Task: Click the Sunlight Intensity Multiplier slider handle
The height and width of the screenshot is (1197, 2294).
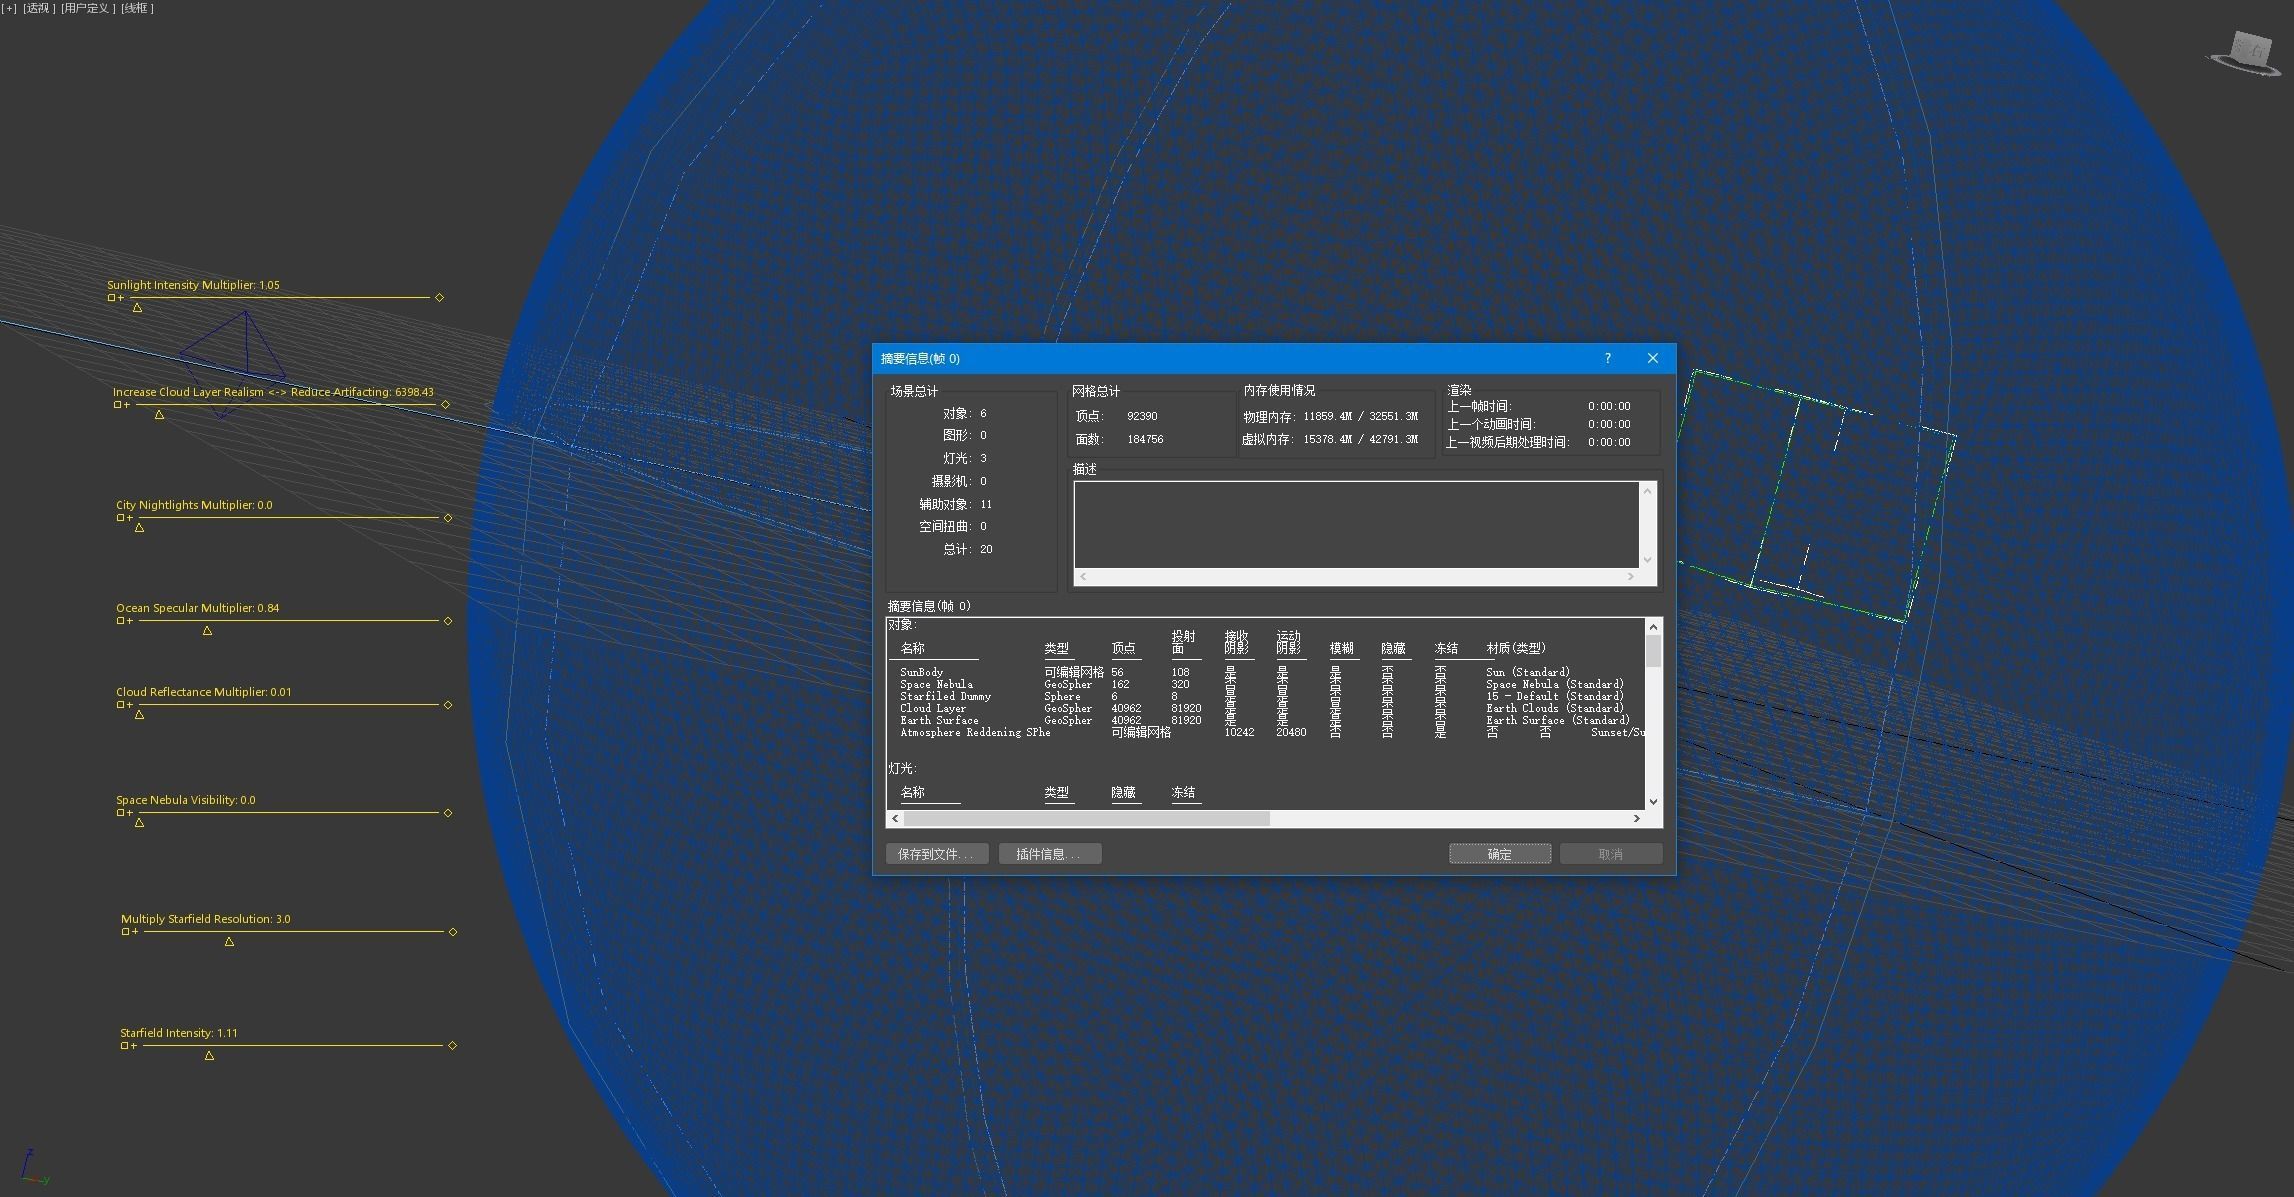Action: coord(138,308)
